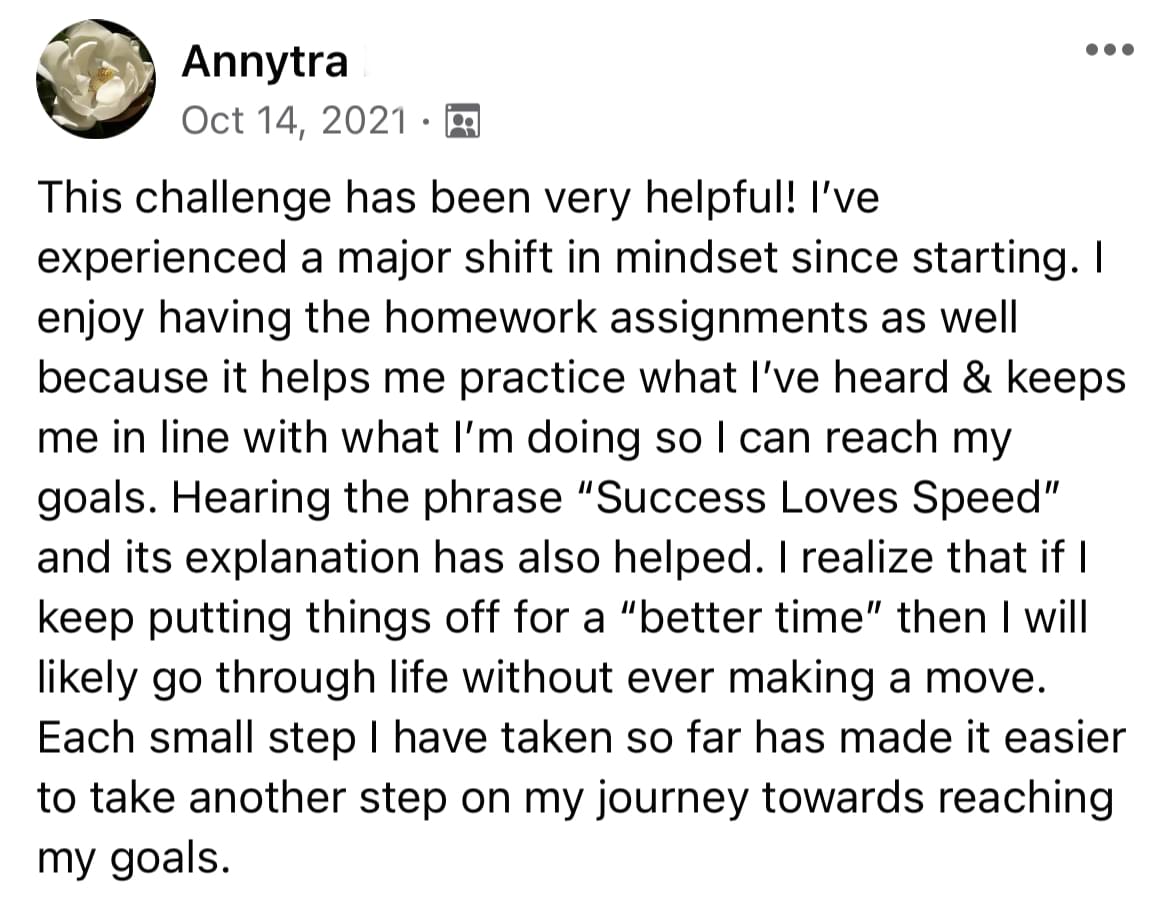
Task: Click the quoted words "better time"
Action: click(x=767, y=619)
